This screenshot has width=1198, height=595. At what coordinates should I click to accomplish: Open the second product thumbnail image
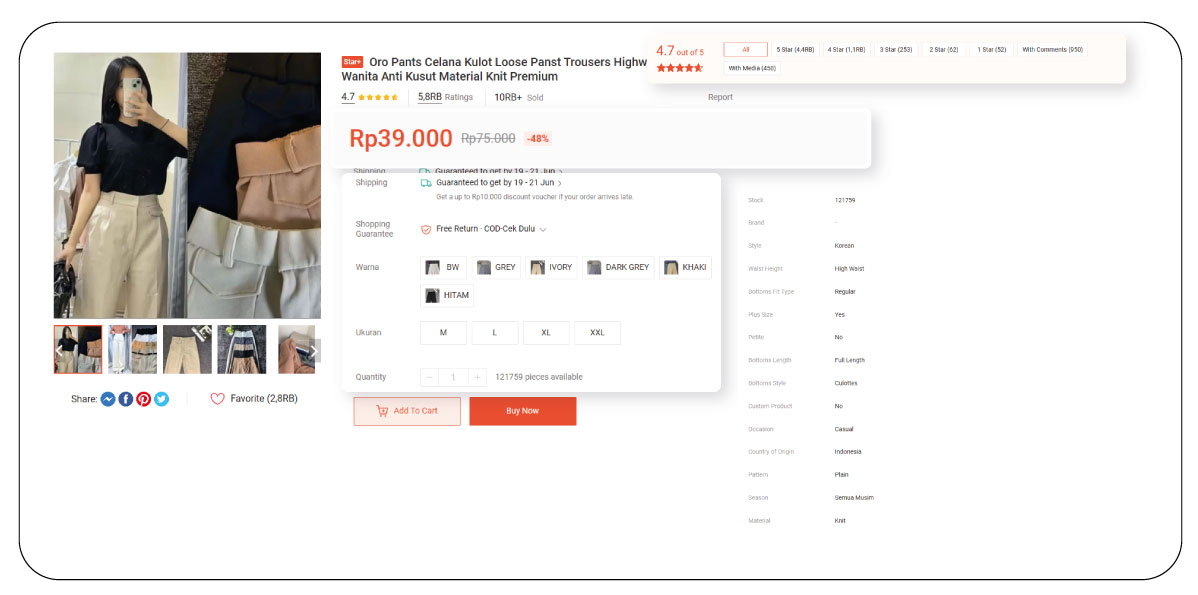point(132,349)
